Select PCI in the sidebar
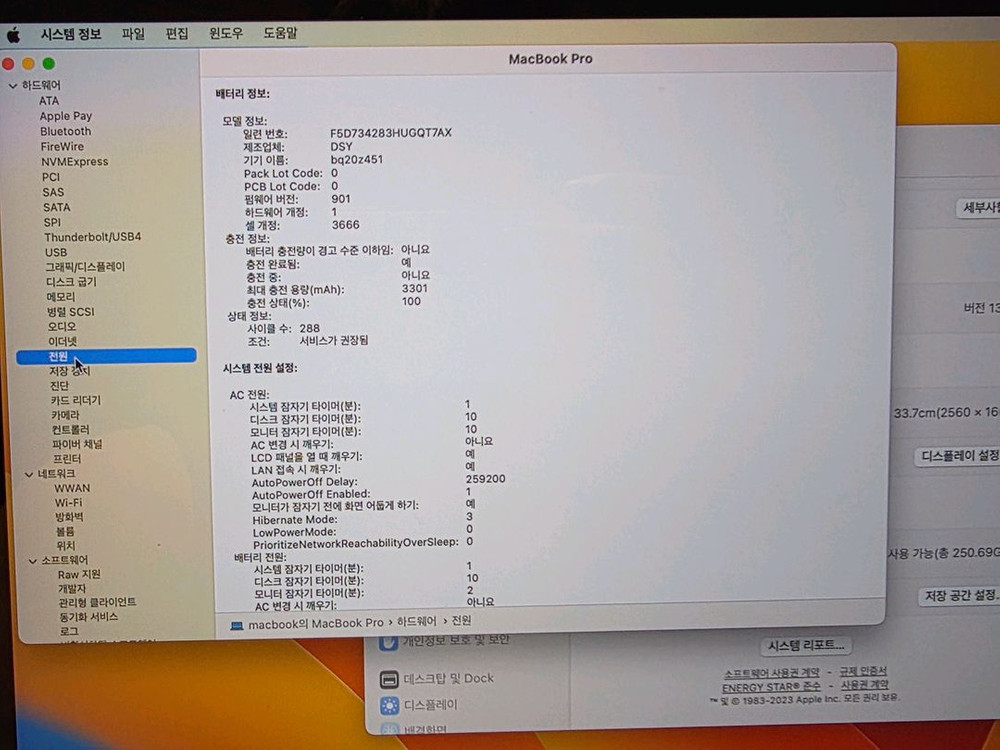This screenshot has height=750, width=1000. pyautogui.click(x=51, y=177)
